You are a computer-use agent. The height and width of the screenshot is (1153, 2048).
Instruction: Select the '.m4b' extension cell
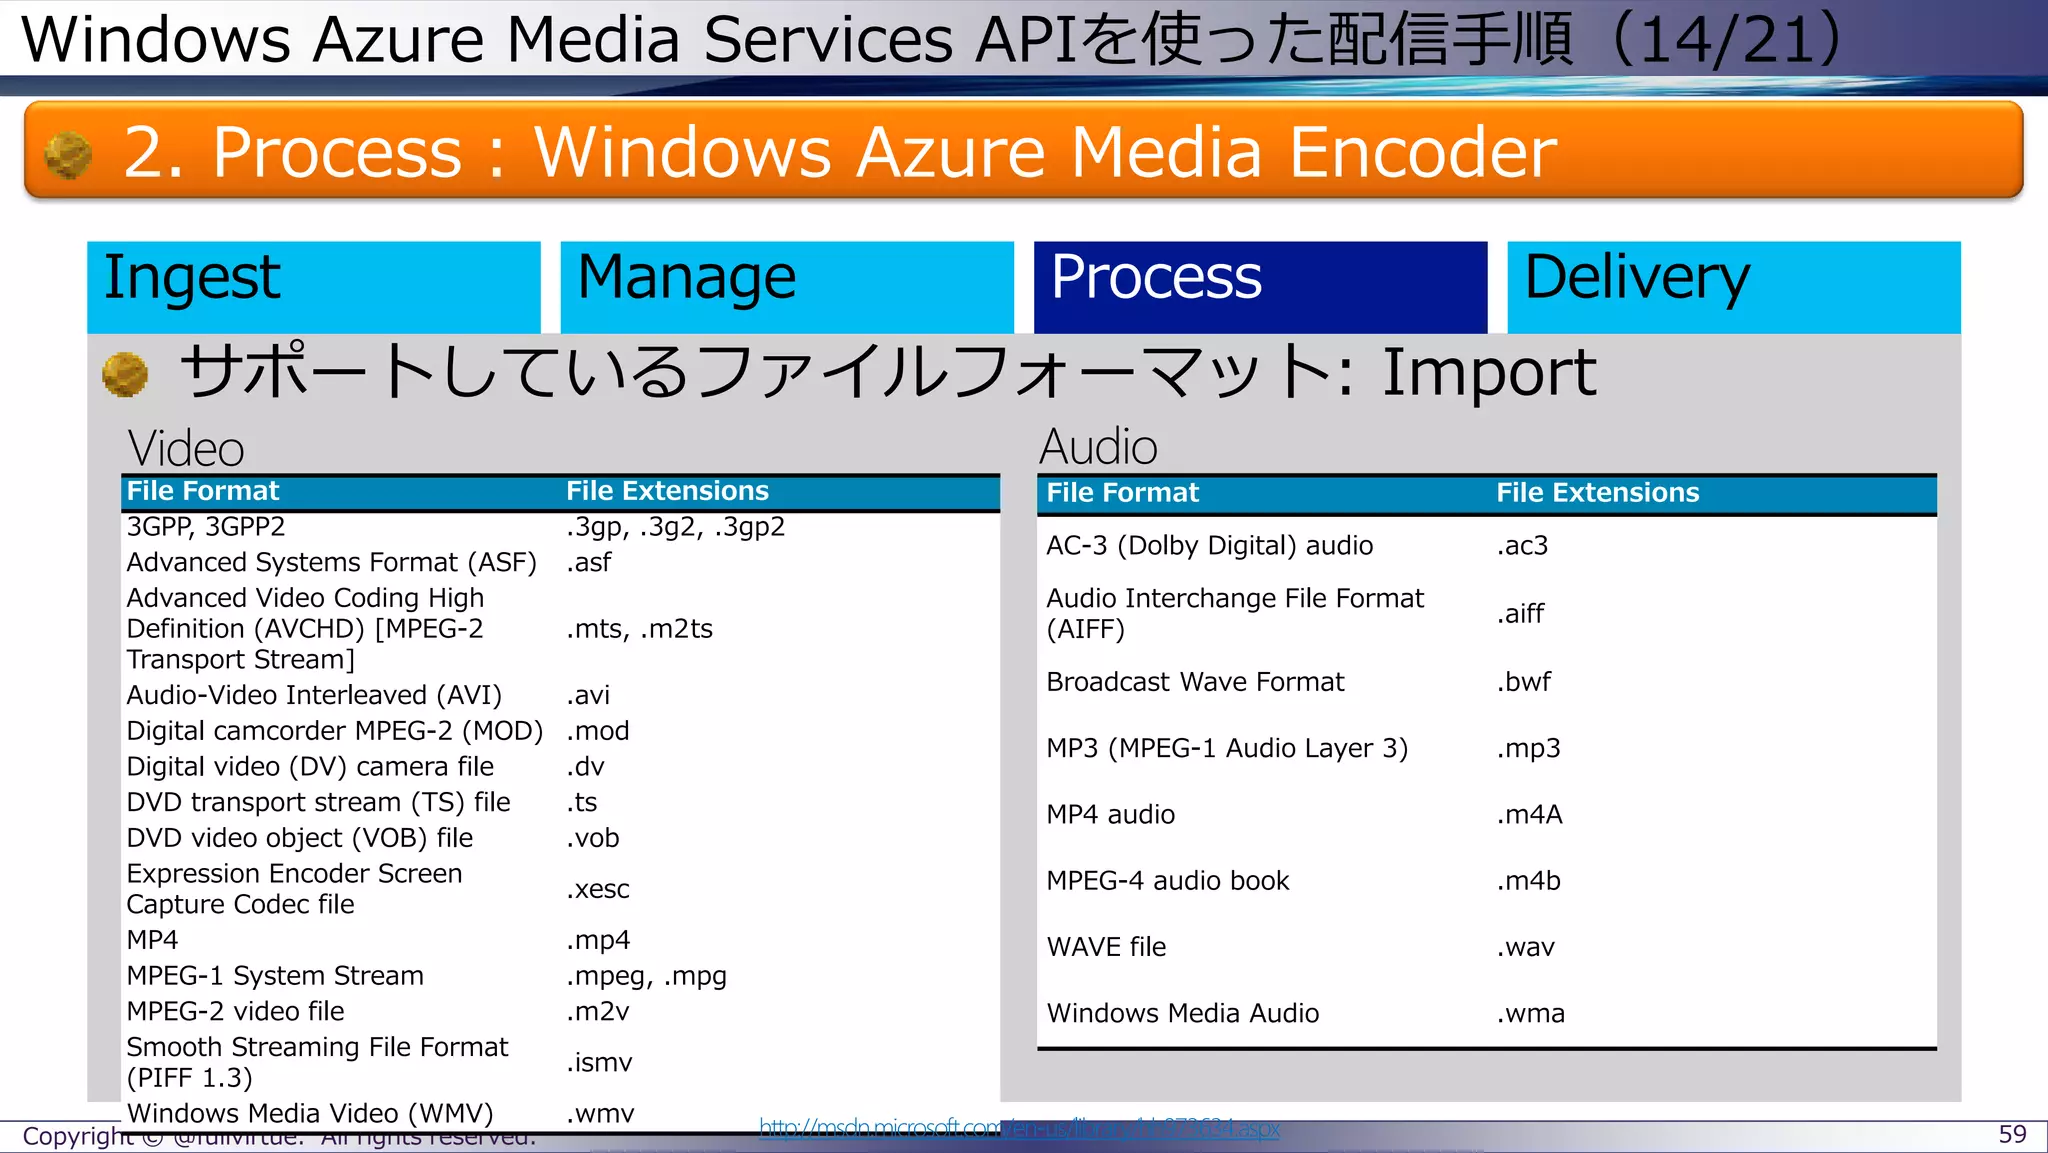1528,881
